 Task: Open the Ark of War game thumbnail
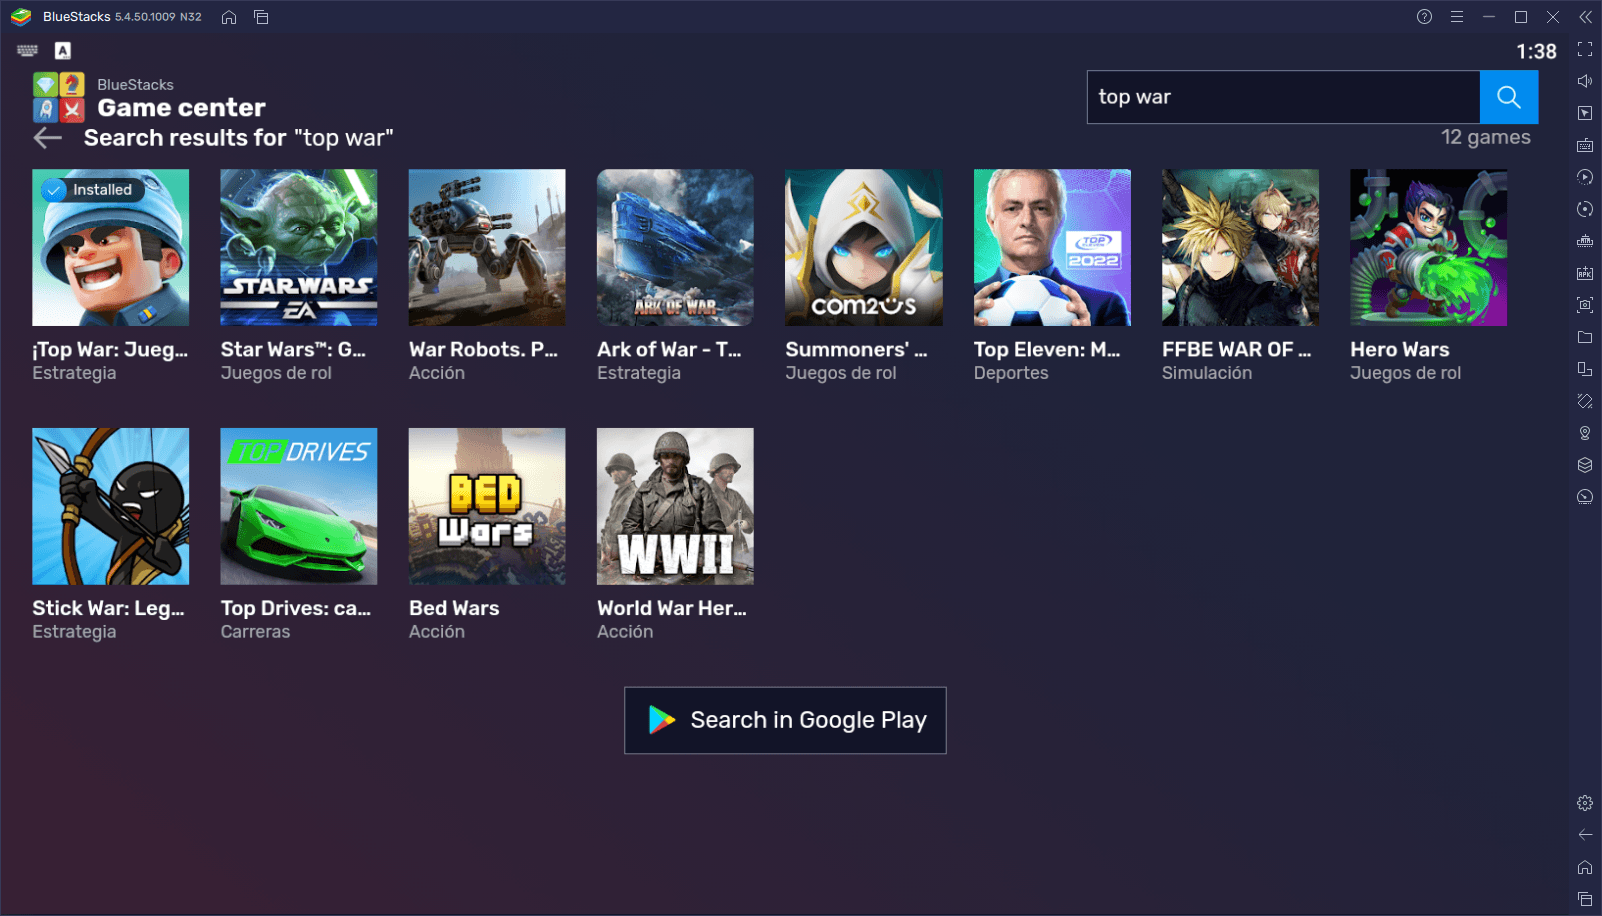(675, 247)
